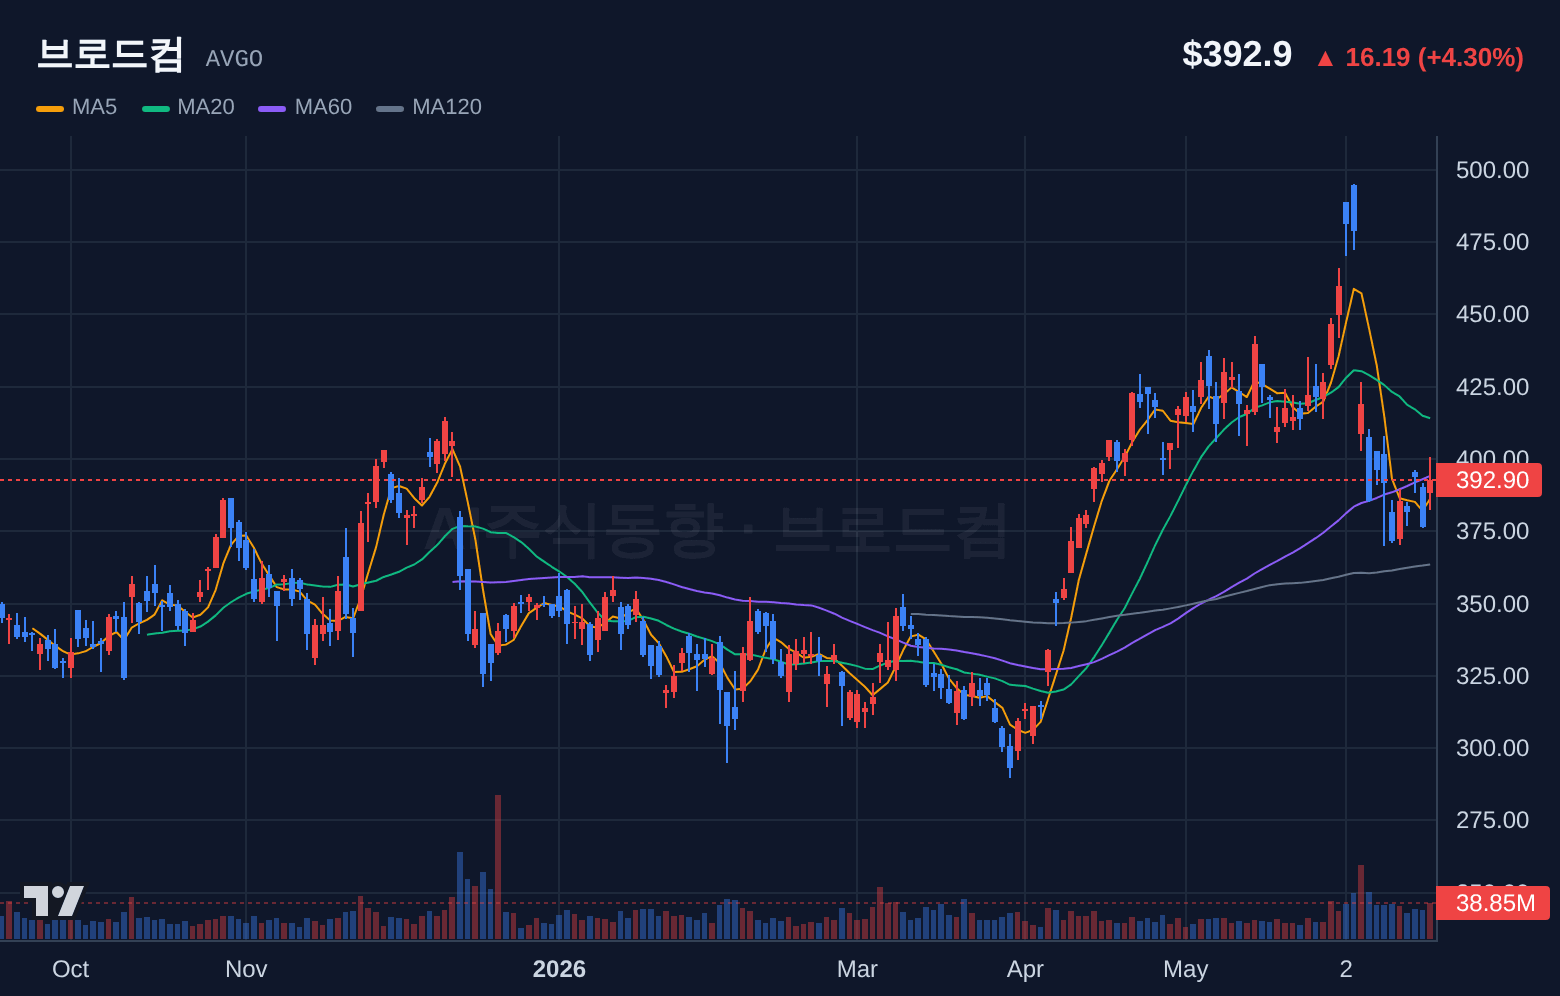Click the tallest volume bar in the chart
Viewport: 1560px width, 996px height.
[498, 867]
